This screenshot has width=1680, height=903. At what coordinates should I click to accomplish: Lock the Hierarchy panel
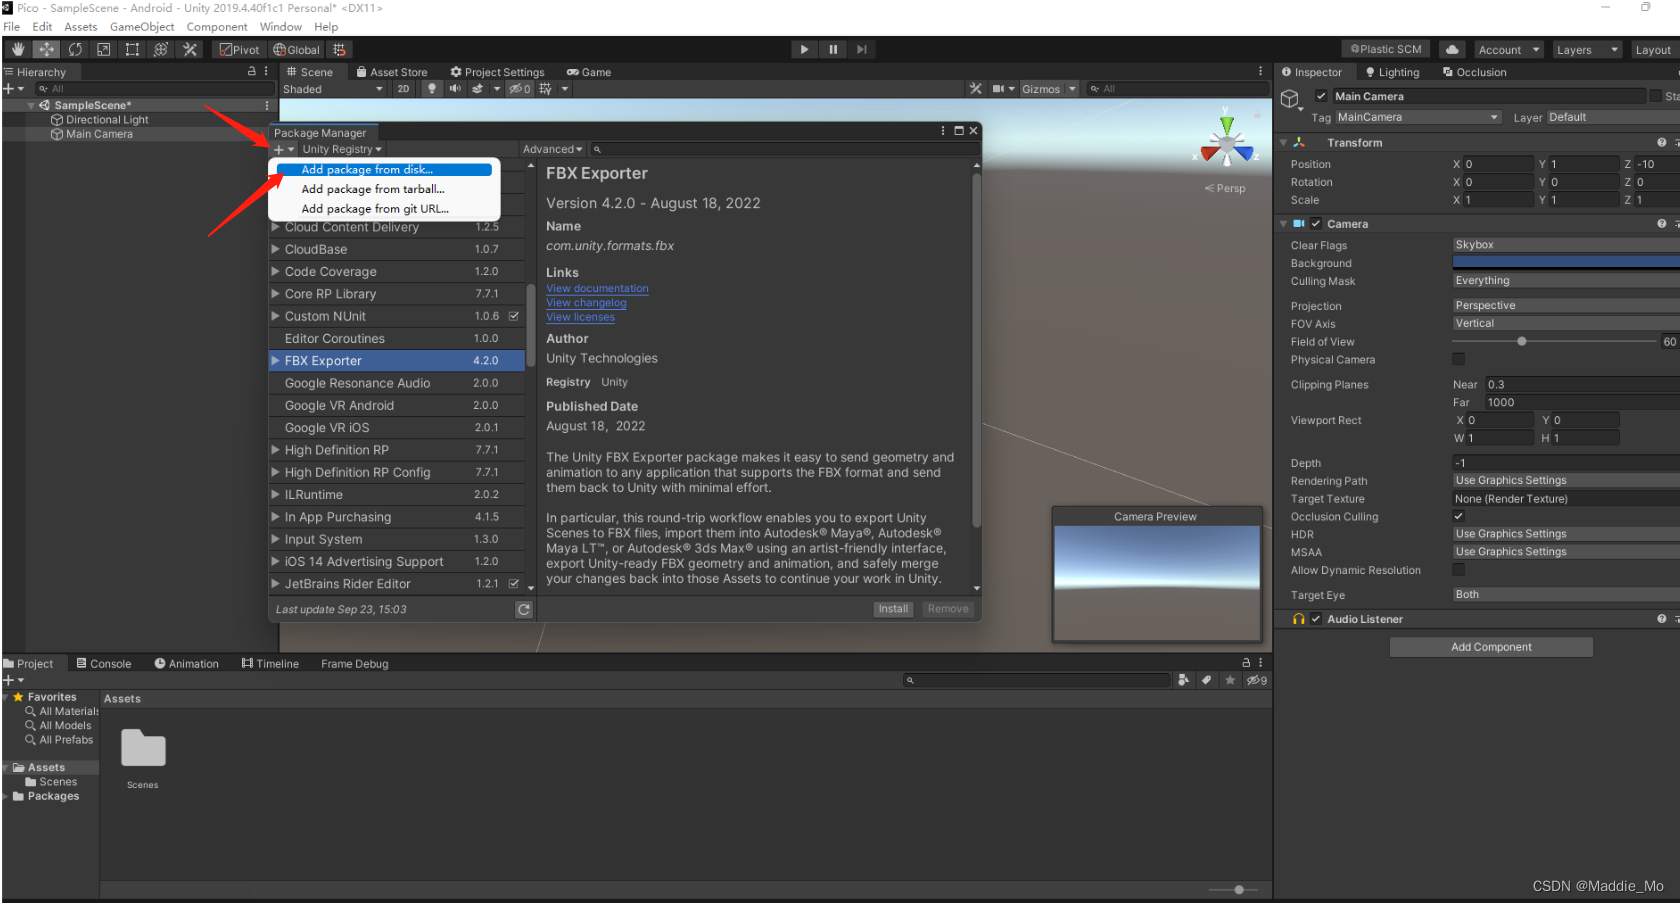[252, 72]
